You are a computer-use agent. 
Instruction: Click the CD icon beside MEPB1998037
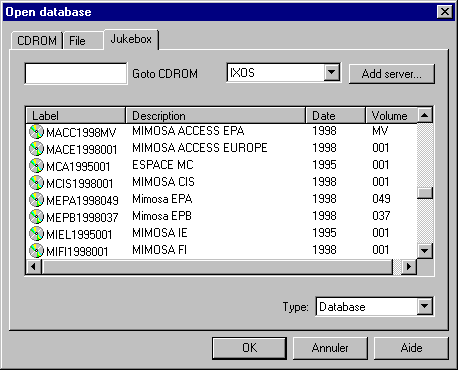[36, 217]
